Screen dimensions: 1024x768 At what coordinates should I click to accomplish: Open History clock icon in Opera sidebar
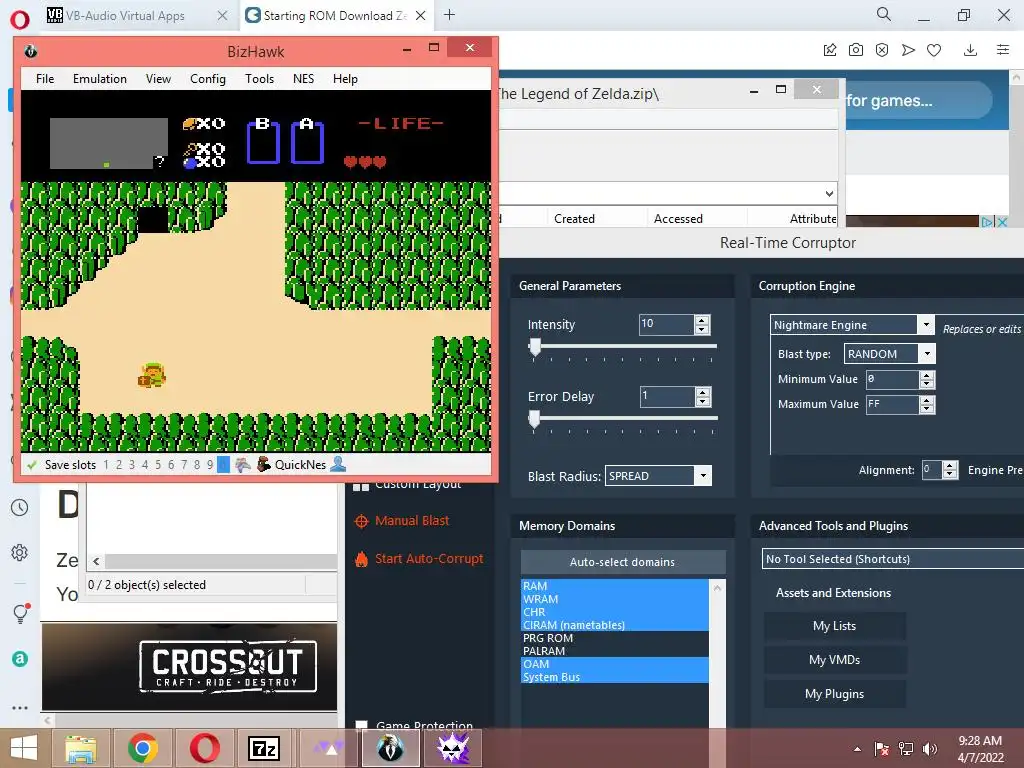[20, 507]
